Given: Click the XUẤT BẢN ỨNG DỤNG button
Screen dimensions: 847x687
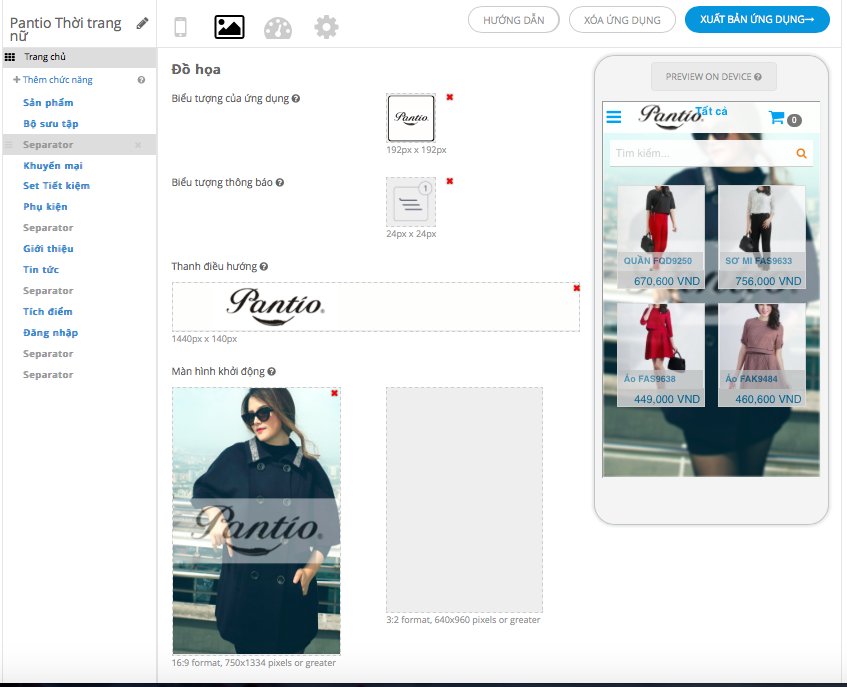Looking at the screenshot, I should tap(757, 19).
